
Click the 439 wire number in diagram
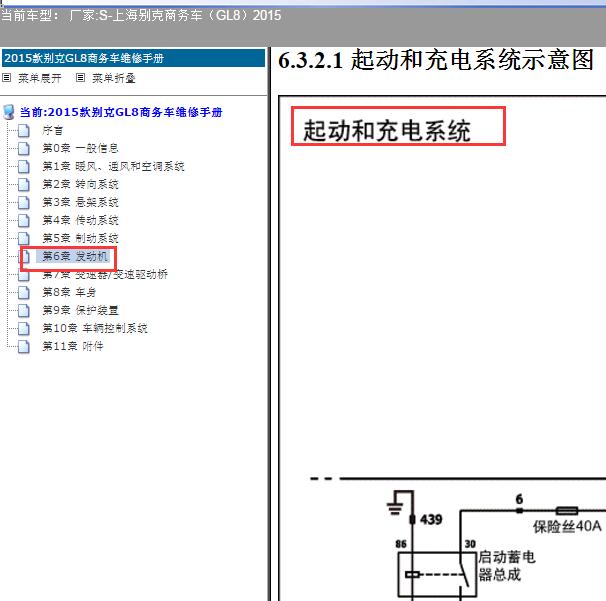(x=431, y=519)
